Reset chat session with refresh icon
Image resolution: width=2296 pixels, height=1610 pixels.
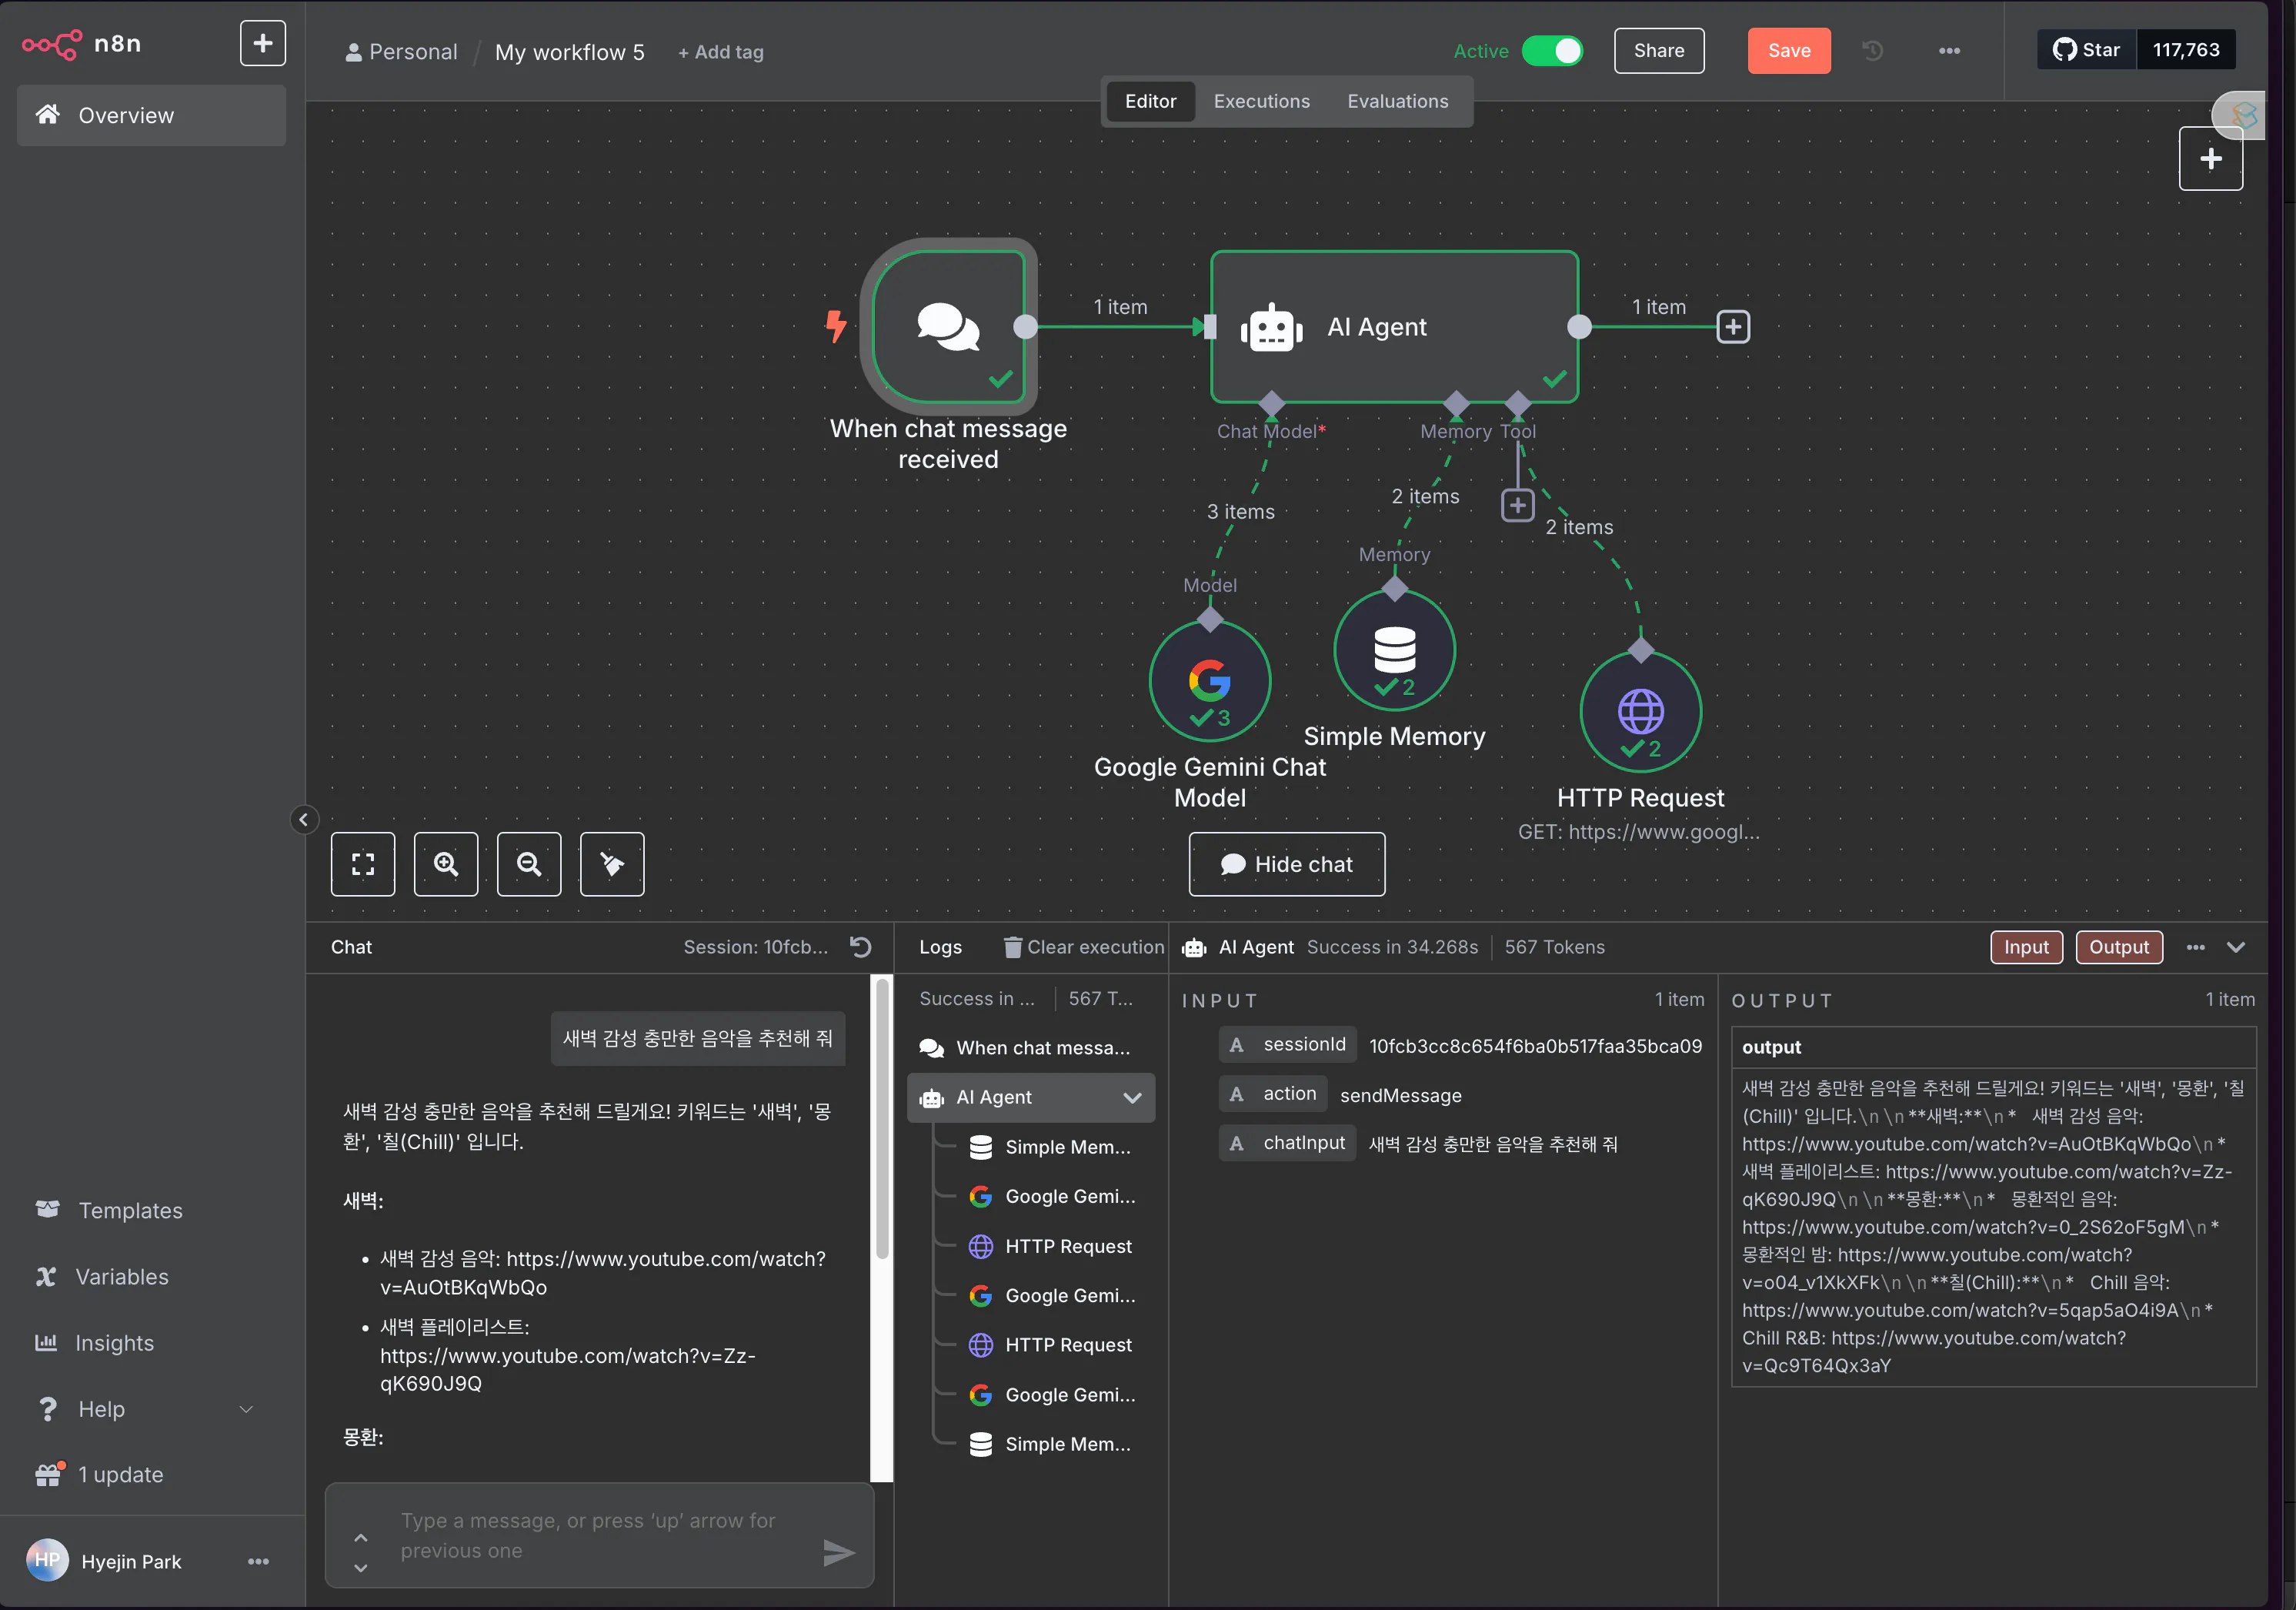pos(860,947)
